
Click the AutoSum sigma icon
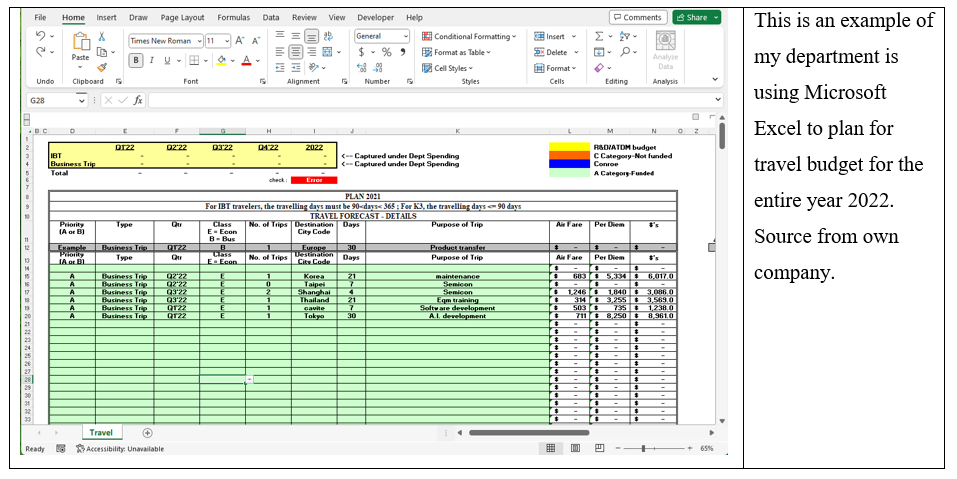tap(598, 36)
